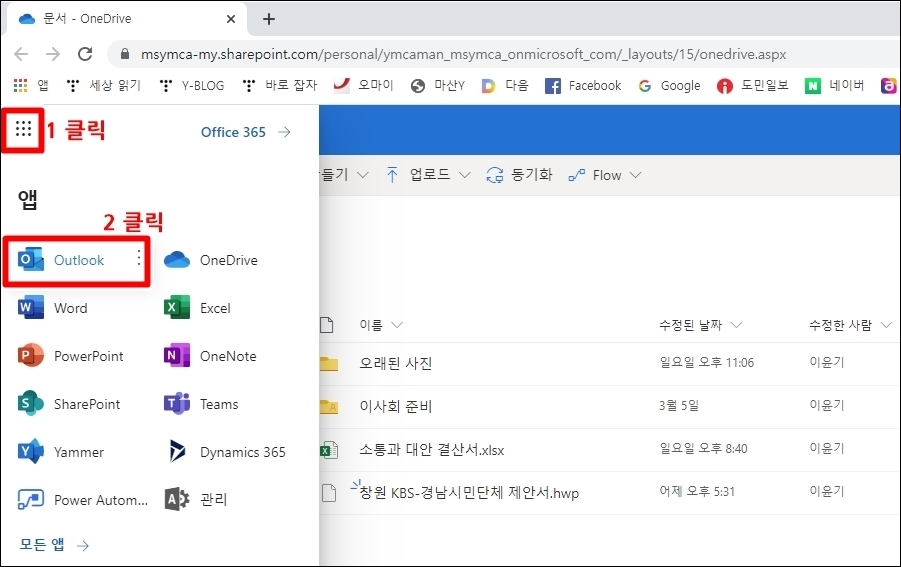Open 네이버 bookmark
This screenshot has width=901, height=567.
[834, 86]
